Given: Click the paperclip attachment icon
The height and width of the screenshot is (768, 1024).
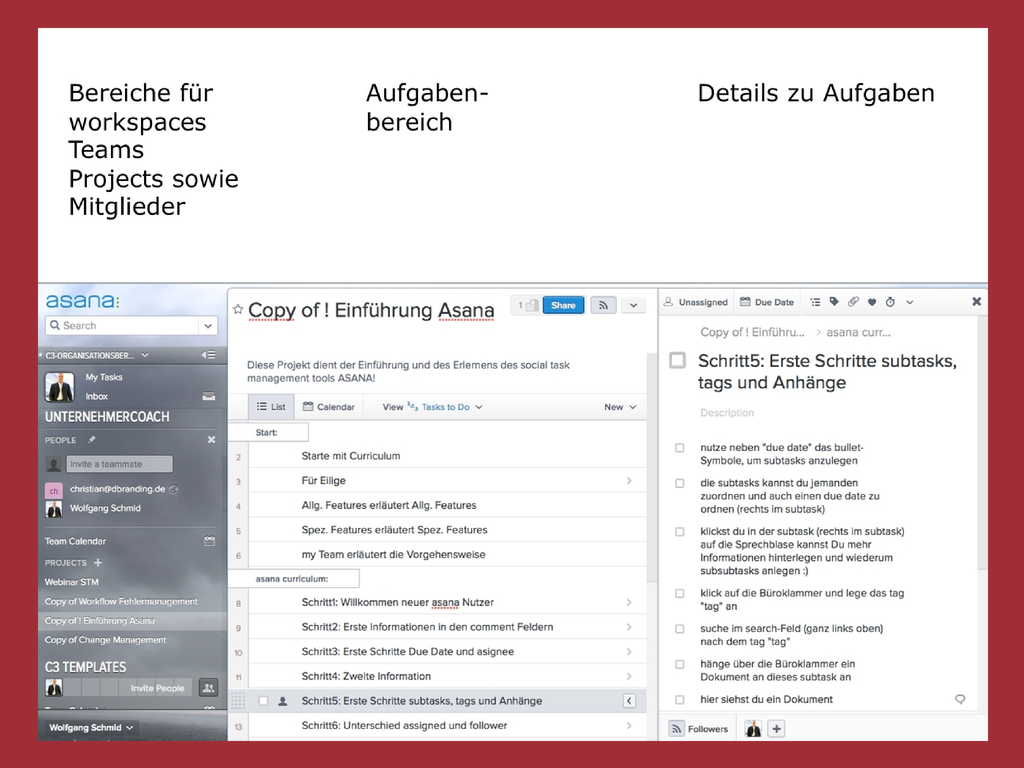Looking at the screenshot, I should (853, 302).
